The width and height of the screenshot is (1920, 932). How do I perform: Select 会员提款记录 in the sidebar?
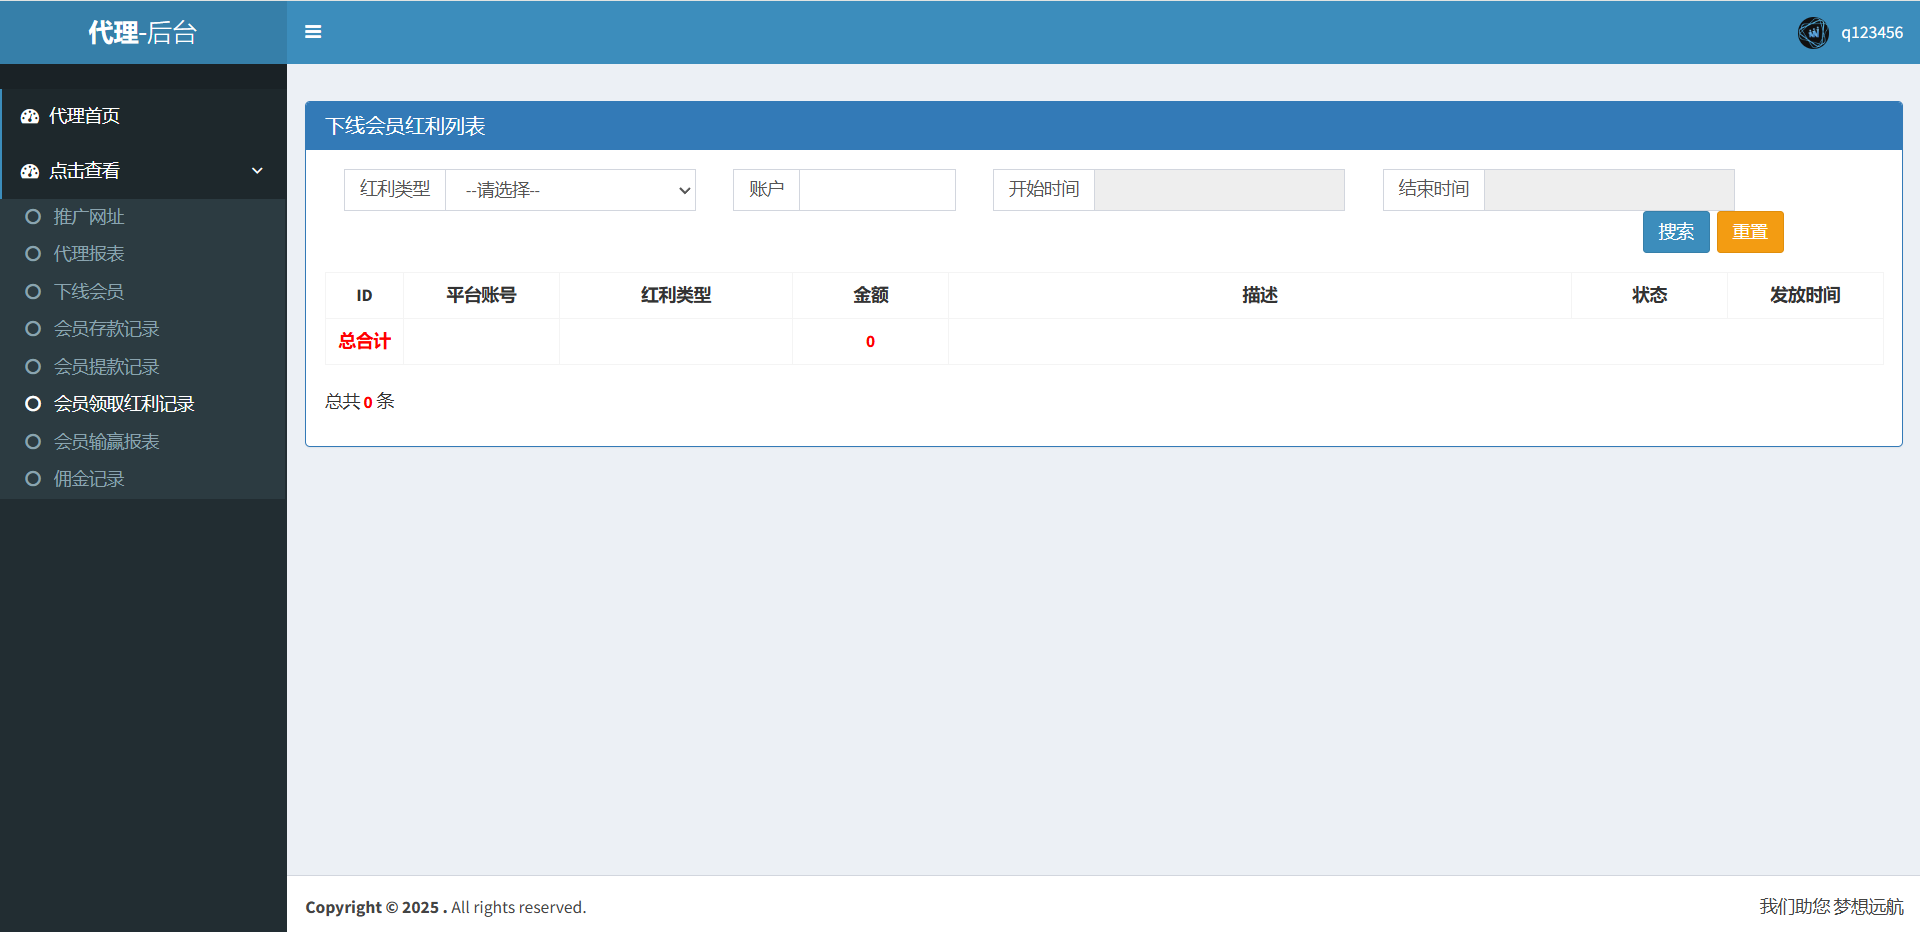pyautogui.click(x=106, y=367)
